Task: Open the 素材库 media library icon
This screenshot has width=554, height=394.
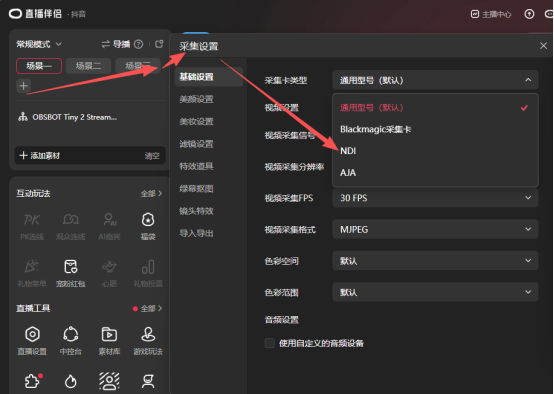Action: pyautogui.click(x=109, y=334)
